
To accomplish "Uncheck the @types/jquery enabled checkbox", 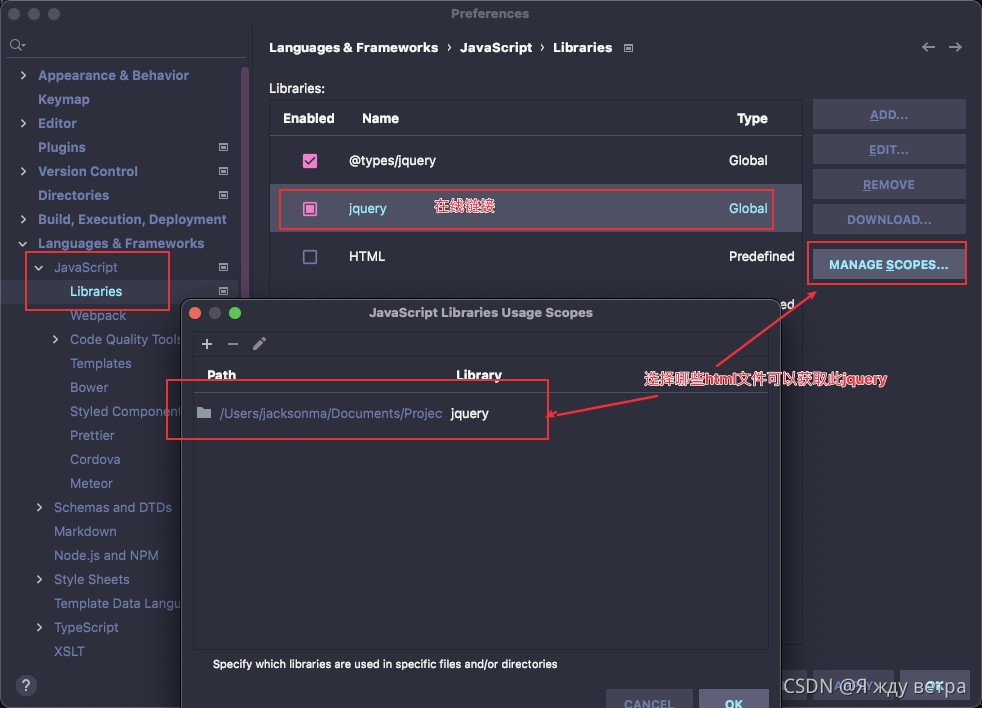I will 310,161.
